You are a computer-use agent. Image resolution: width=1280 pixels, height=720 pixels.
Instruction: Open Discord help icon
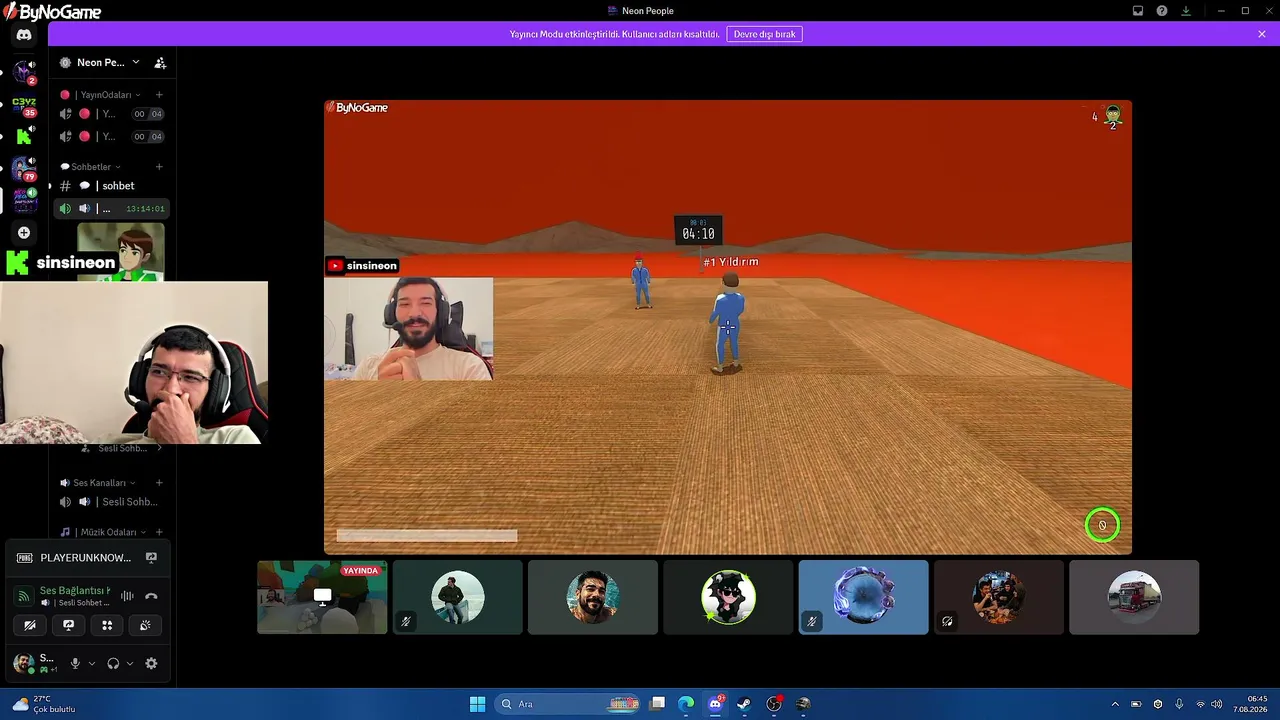1162,11
